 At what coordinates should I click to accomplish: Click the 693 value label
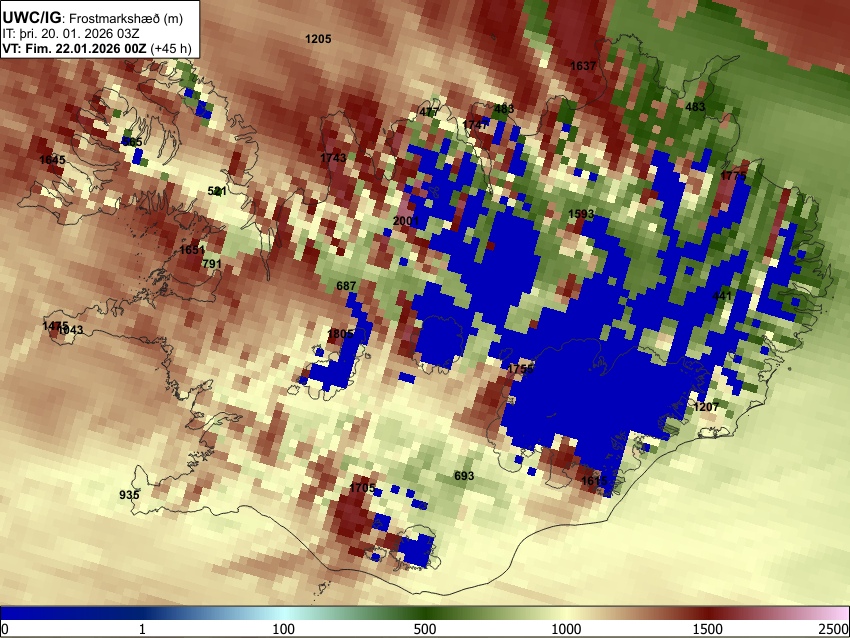click(x=463, y=476)
